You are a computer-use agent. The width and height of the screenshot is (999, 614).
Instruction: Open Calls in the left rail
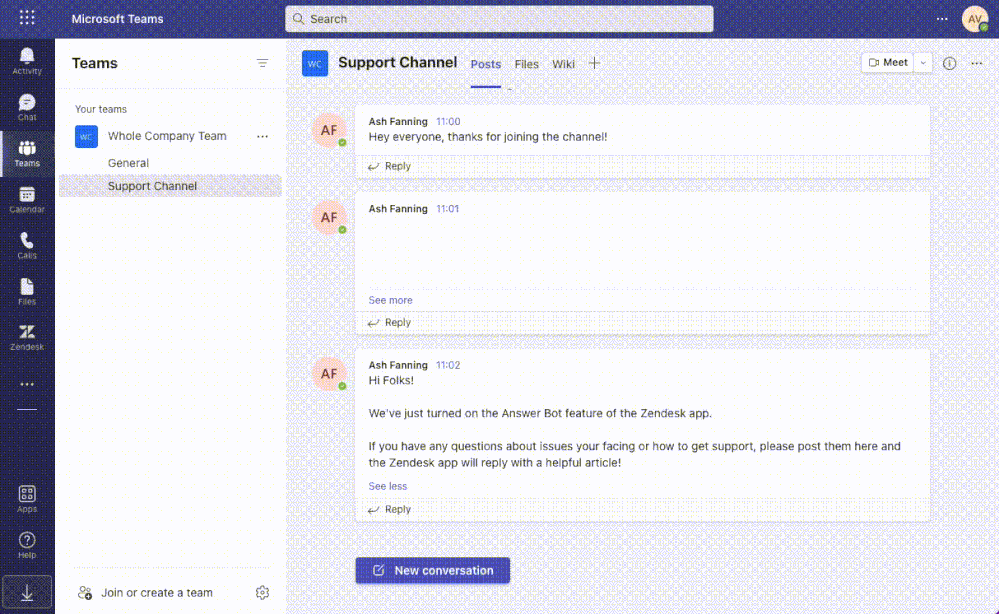pyautogui.click(x=27, y=246)
